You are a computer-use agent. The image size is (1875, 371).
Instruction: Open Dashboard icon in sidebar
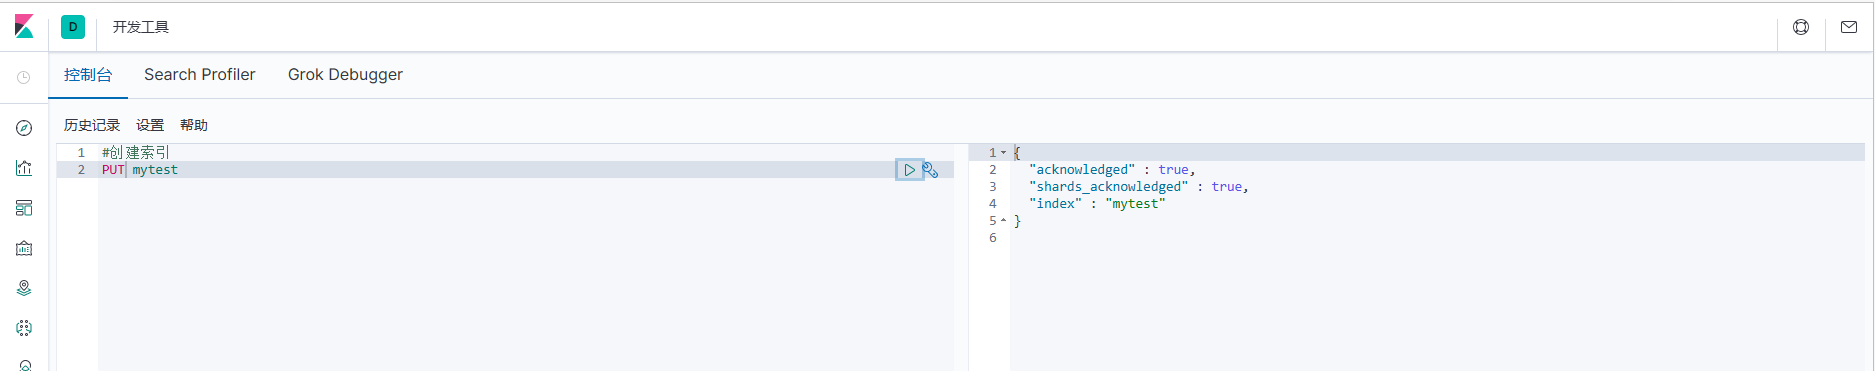(x=24, y=208)
